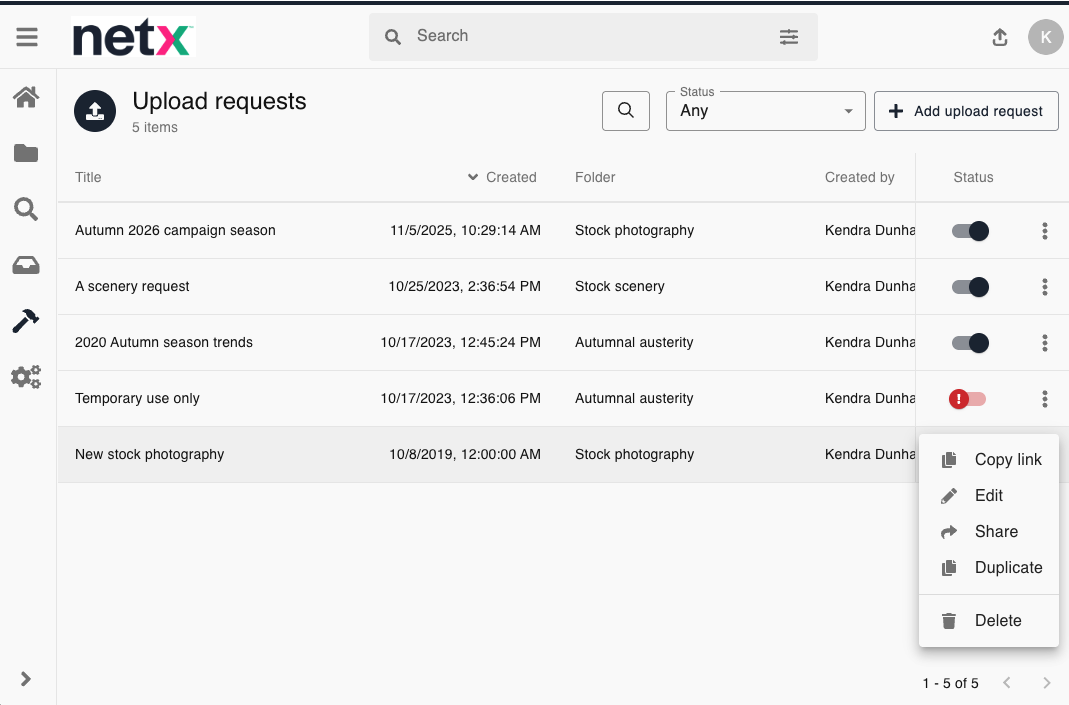Click the search button beside Status filter
The width and height of the screenshot is (1069, 705).
tap(626, 111)
